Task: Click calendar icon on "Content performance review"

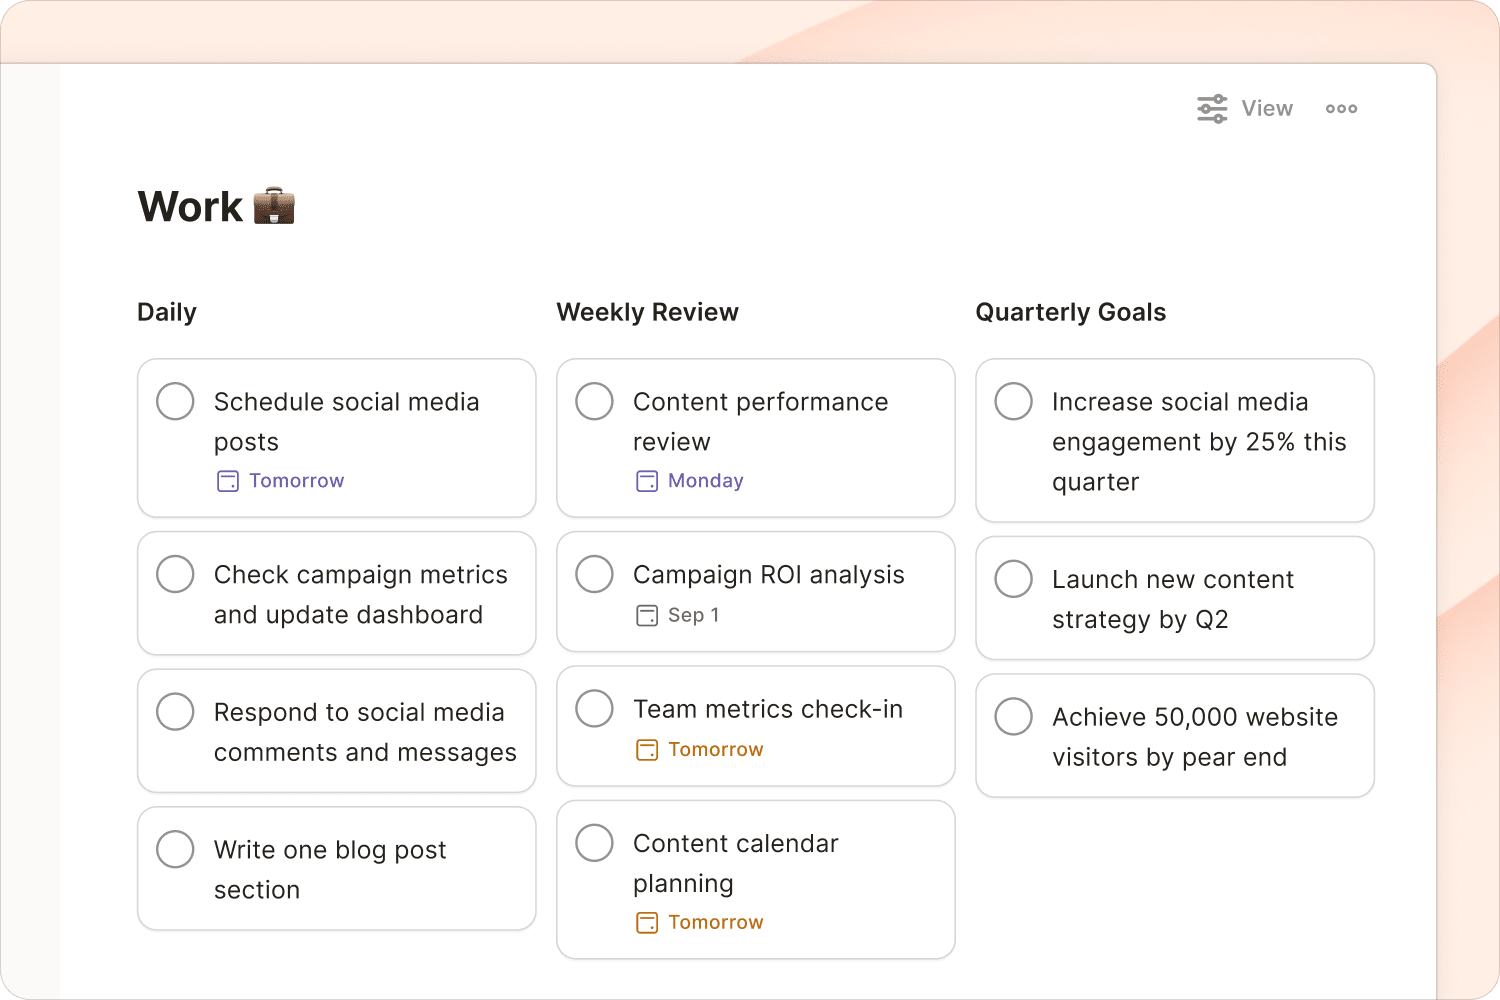Action: tap(645, 481)
